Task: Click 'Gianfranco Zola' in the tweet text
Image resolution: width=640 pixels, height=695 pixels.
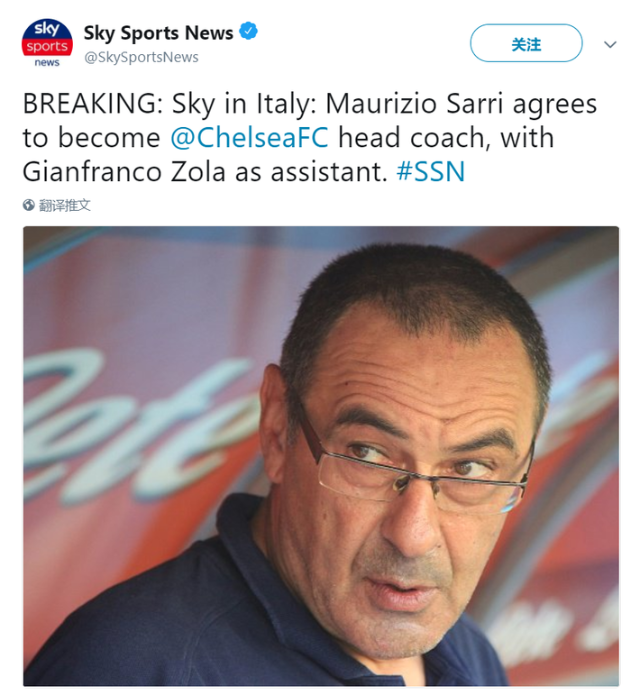Action: [x=124, y=172]
